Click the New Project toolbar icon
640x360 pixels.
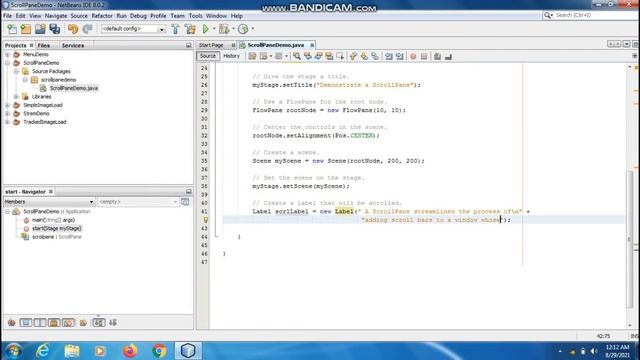tap(26, 29)
